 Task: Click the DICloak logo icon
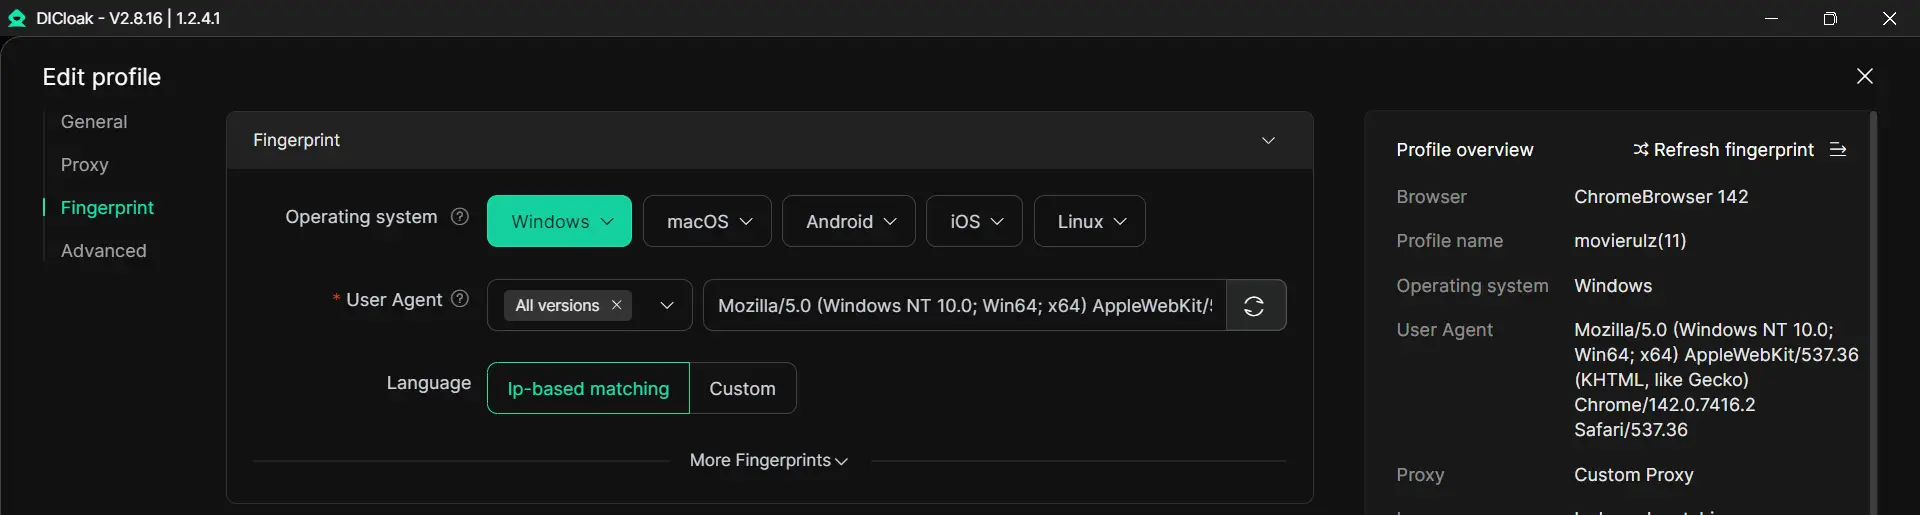[17, 18]
